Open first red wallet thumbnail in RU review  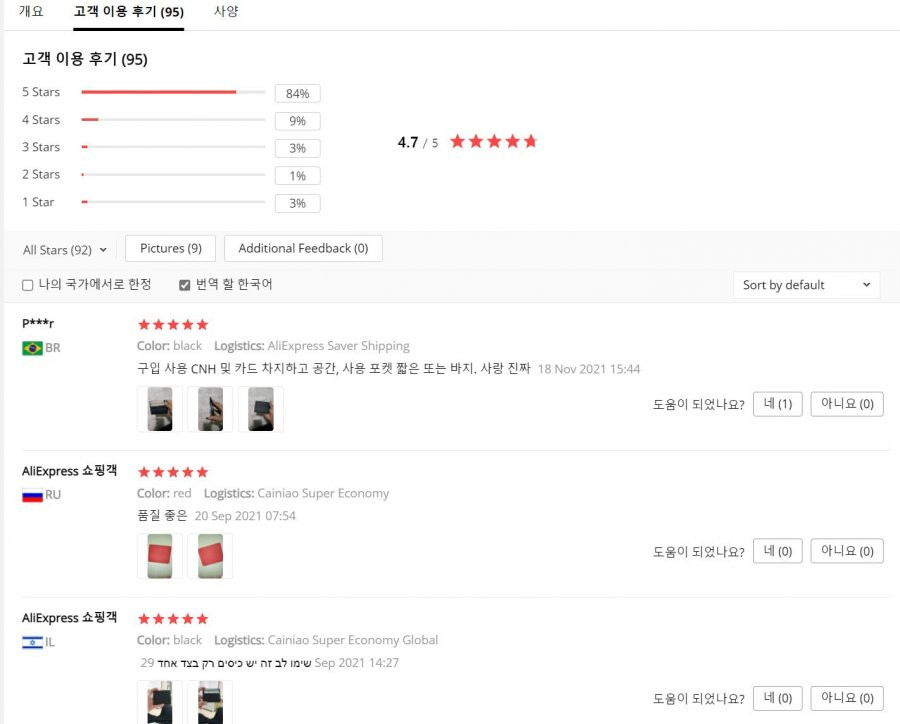[160, 556]
